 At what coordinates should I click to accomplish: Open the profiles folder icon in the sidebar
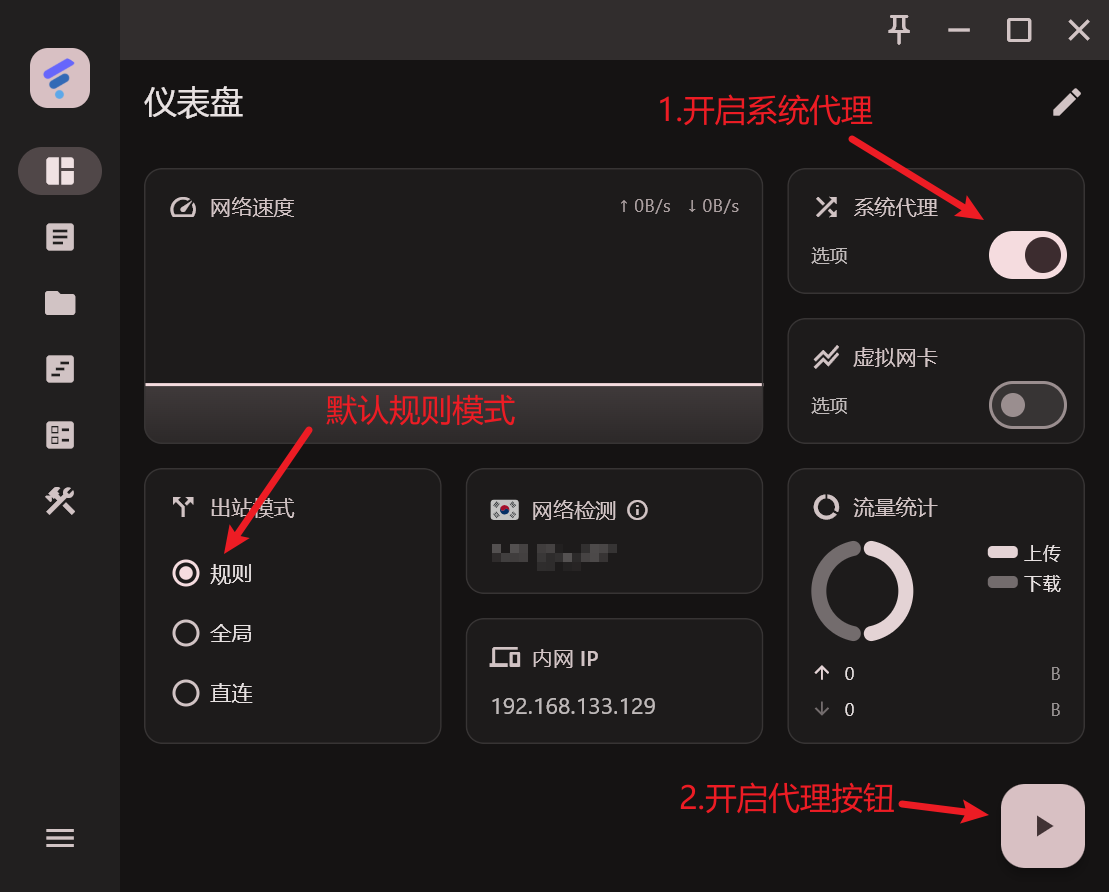[60, 303]
